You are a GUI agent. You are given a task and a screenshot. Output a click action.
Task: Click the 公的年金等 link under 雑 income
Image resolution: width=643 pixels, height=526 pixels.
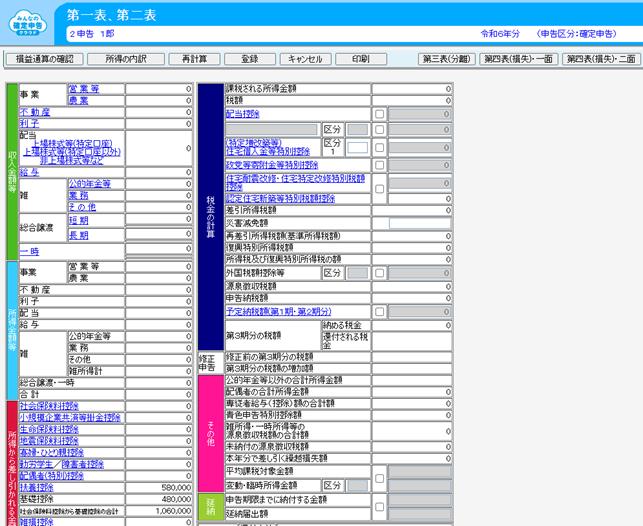coord(89,184)
